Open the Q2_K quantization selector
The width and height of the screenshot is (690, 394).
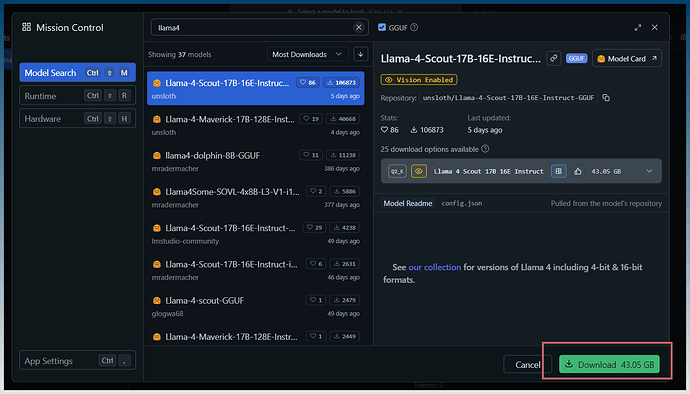click(397, 171)
